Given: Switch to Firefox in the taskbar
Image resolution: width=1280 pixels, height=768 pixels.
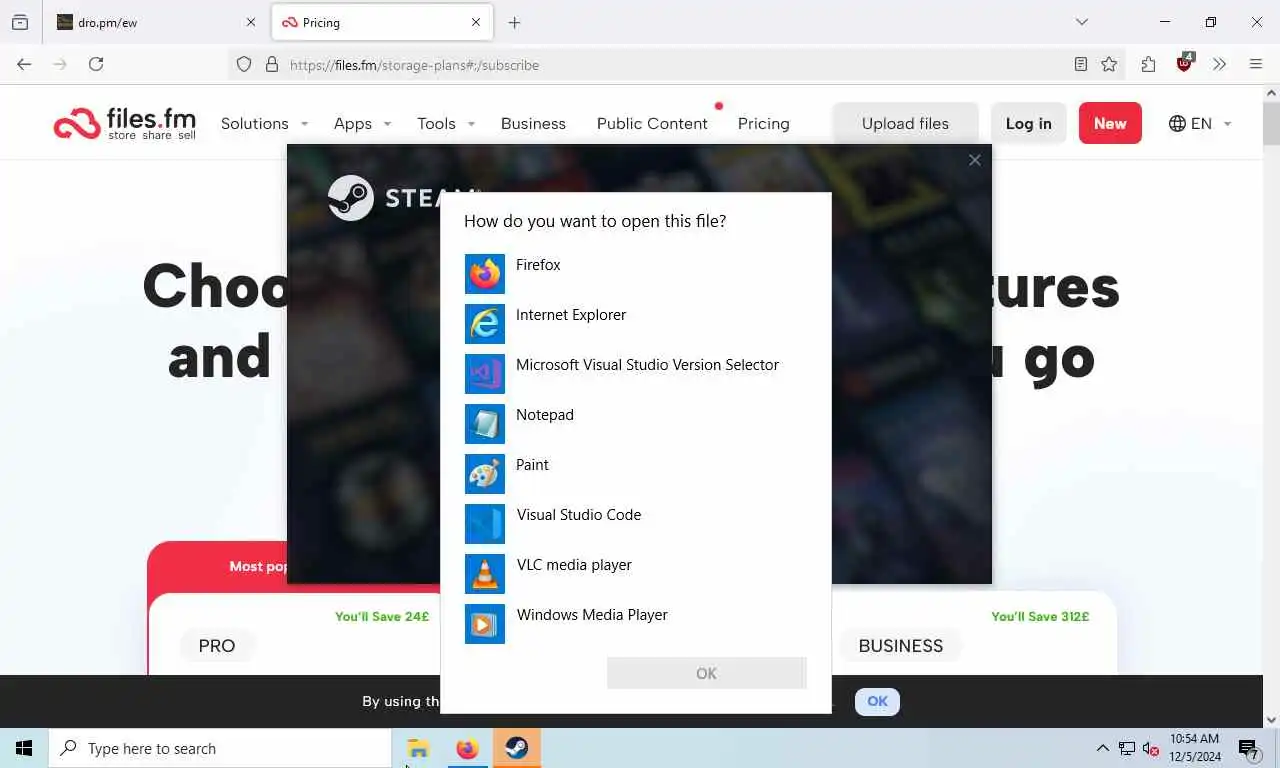Looking at the screenshot, I should (467, 748).
